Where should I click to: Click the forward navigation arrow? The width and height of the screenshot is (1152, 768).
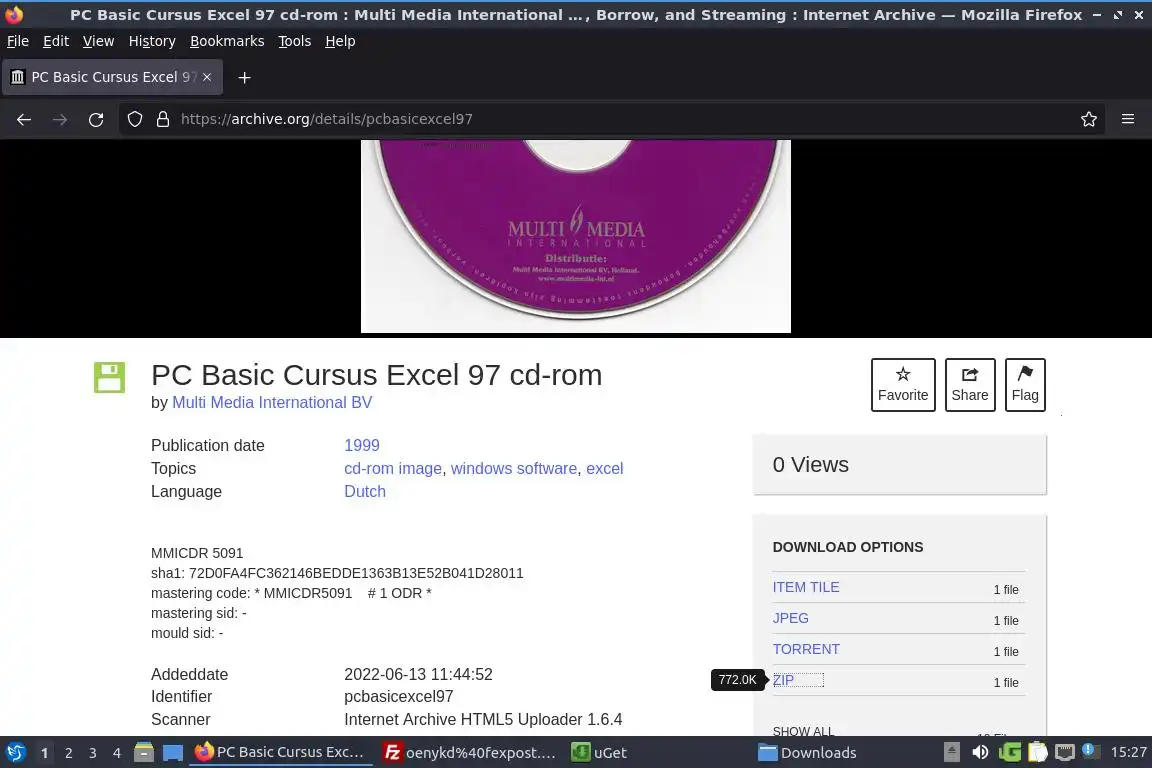(60, 119)
